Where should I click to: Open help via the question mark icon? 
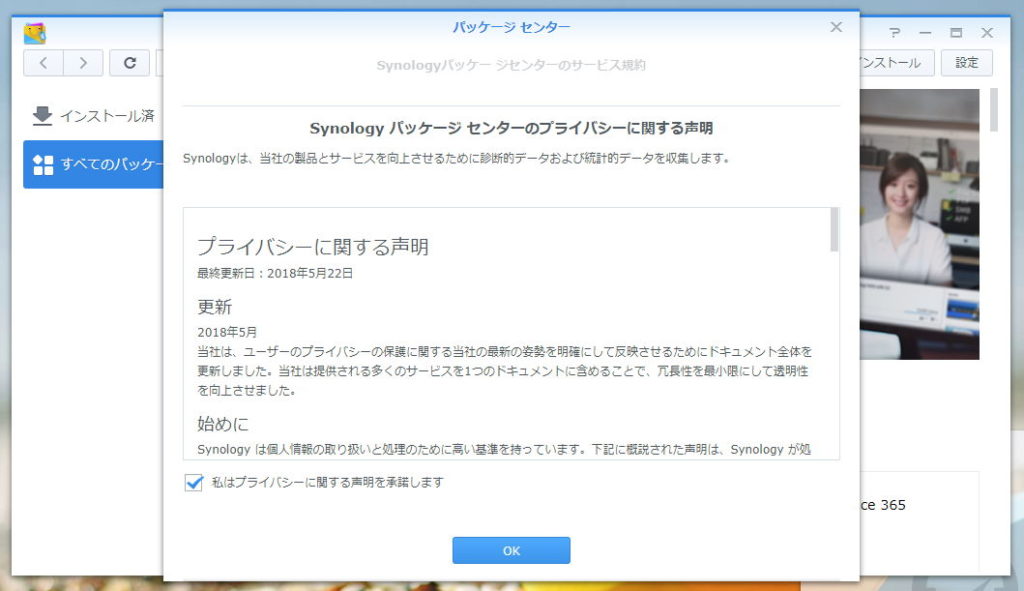click(x=895, y=33)
